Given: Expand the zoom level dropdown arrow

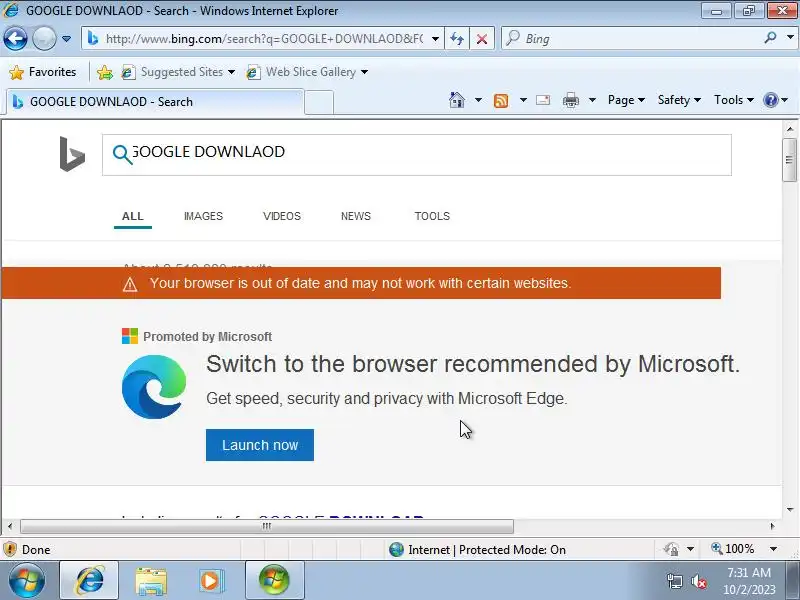Looking at the screenshot, I should point(773,549).
